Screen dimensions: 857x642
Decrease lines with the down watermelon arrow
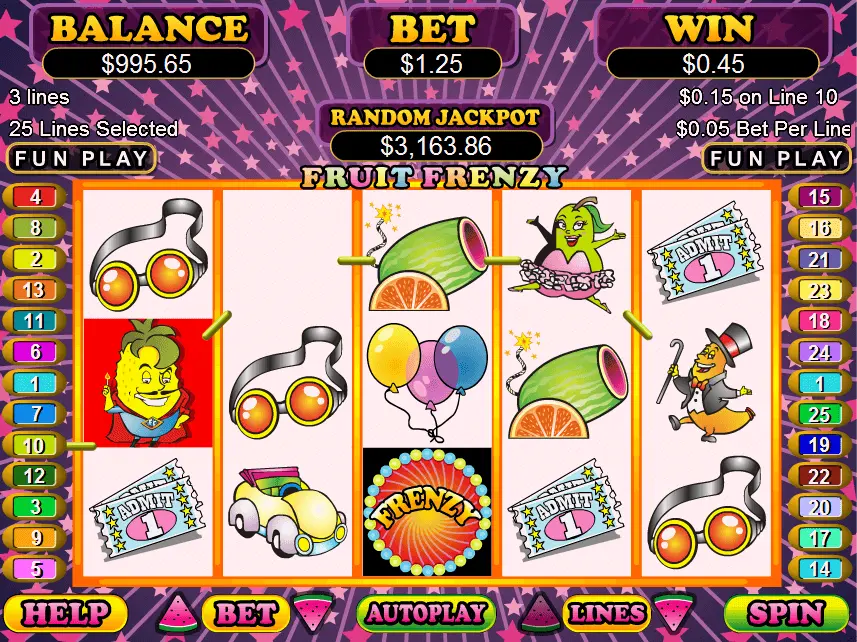[x=674, y=612]
